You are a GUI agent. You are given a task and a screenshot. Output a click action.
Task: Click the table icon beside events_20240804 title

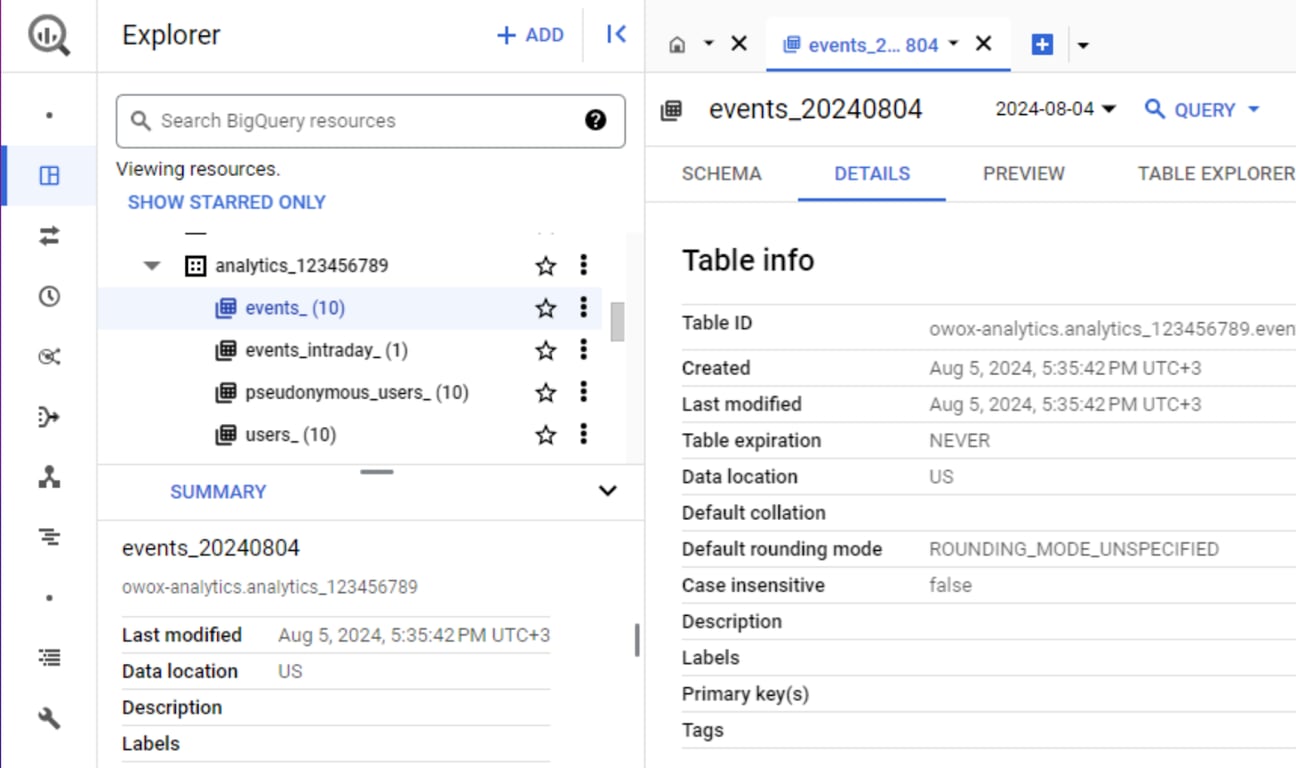(671, 110)
